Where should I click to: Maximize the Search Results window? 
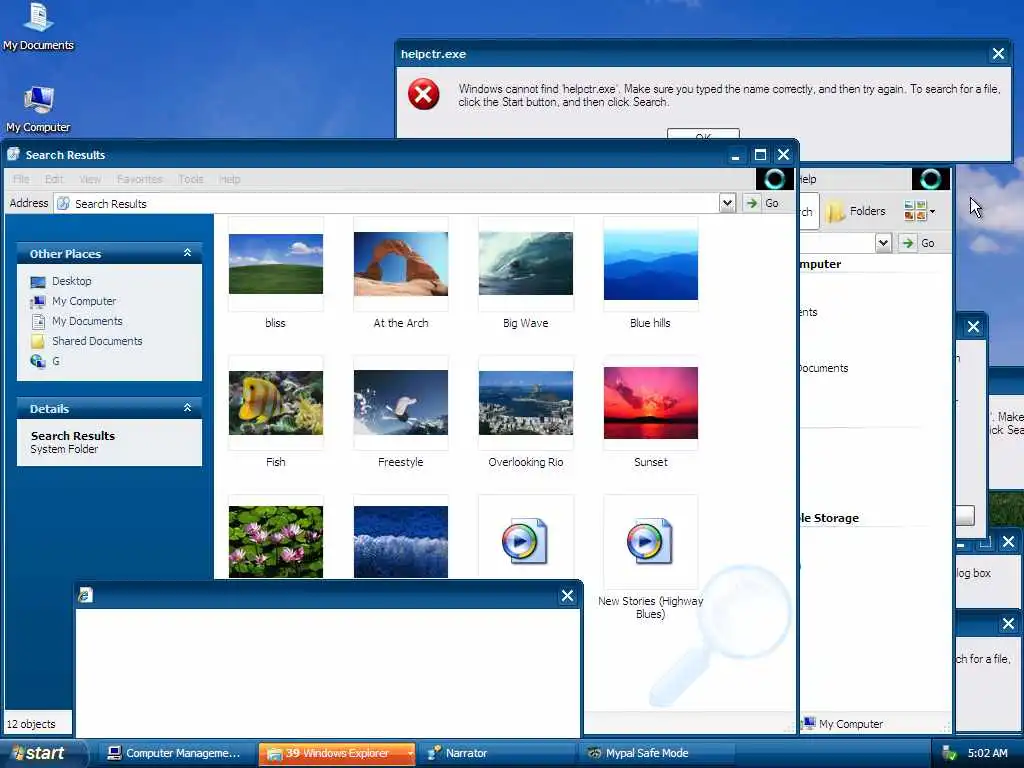pos(760,155)
